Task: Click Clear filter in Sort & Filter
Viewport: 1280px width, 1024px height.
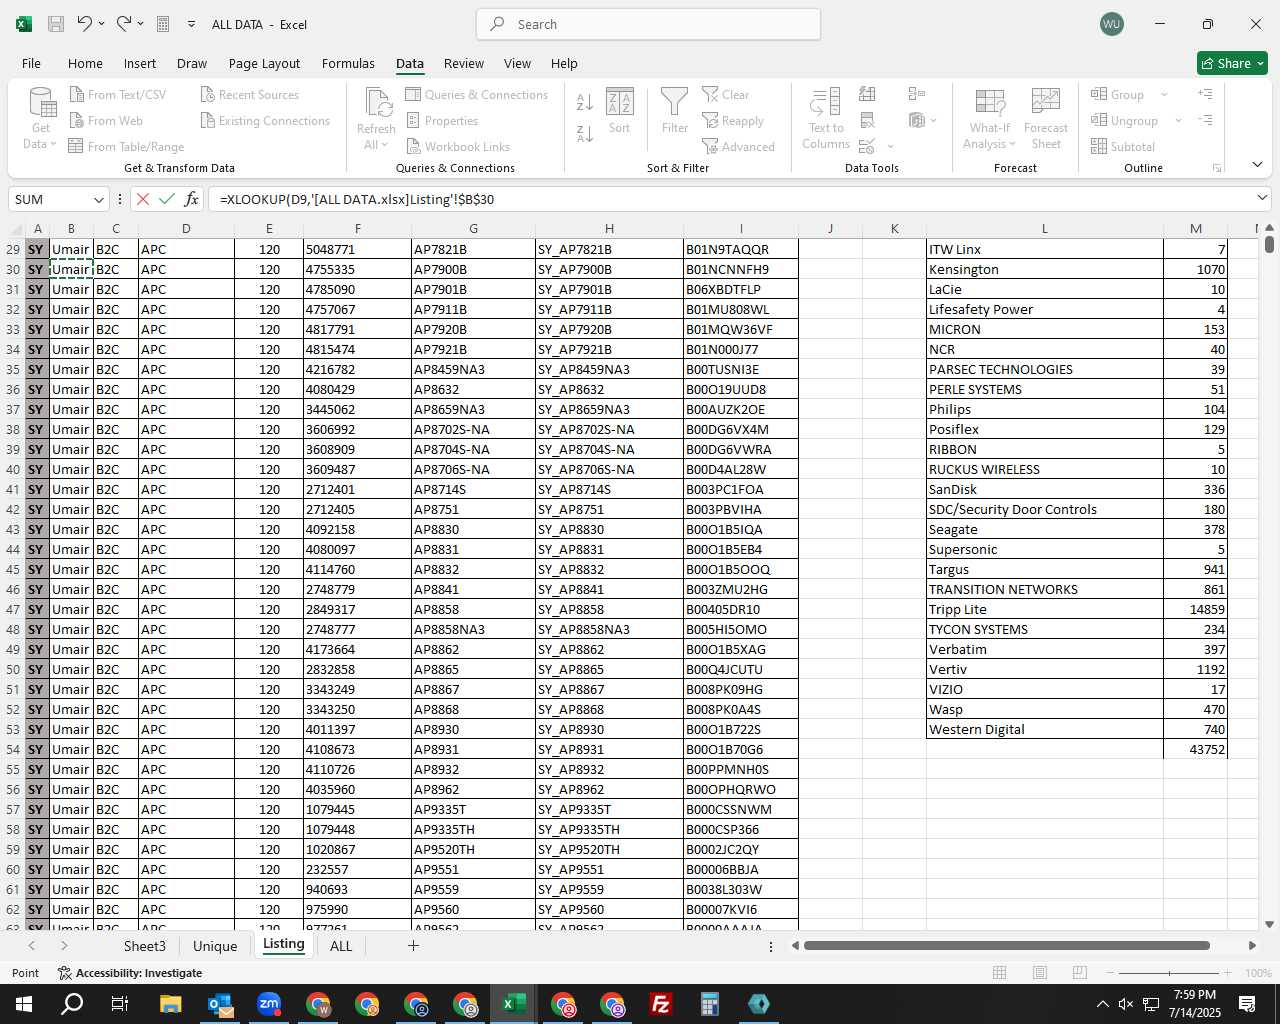Action: (x=726, y=94)
